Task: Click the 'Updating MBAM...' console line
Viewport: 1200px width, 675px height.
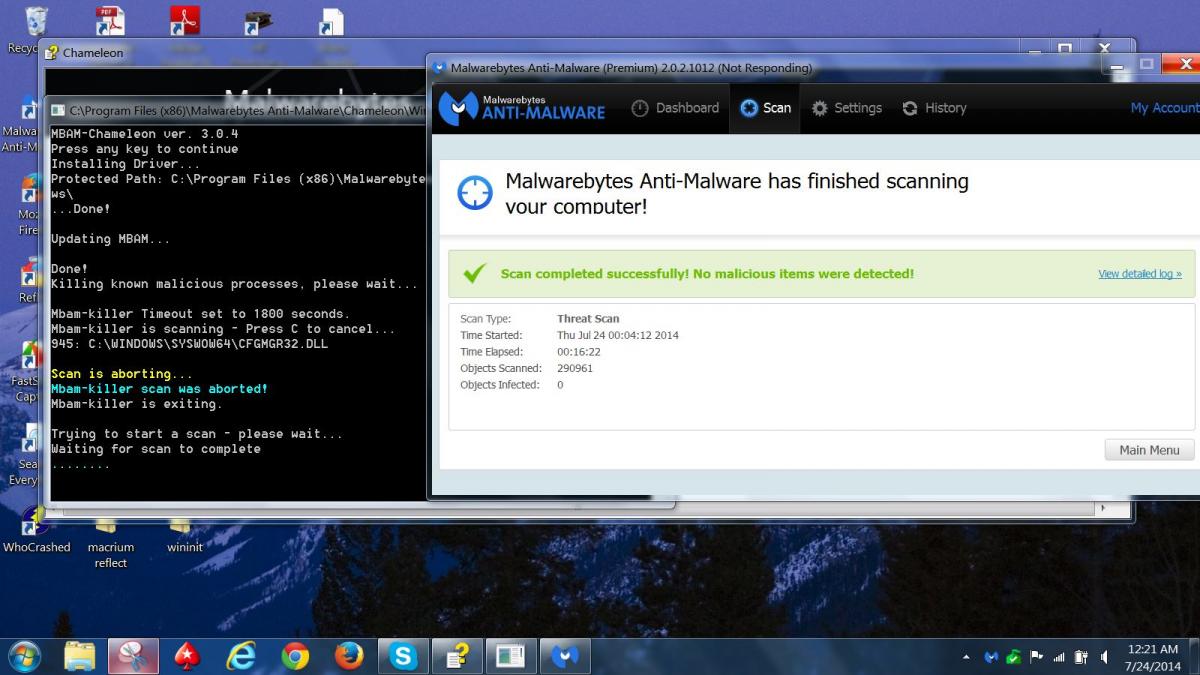Action: pyautogui.click(x=110, y=239)
